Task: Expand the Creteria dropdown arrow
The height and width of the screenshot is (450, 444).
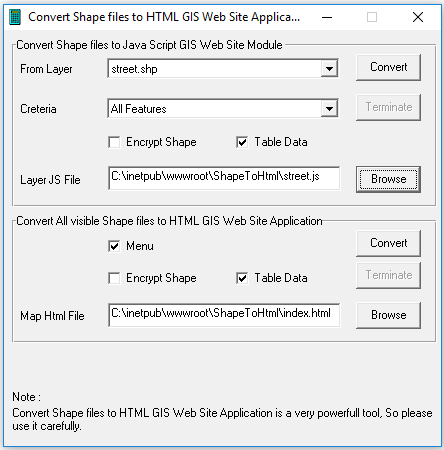Action: click(x=329, y=108)
